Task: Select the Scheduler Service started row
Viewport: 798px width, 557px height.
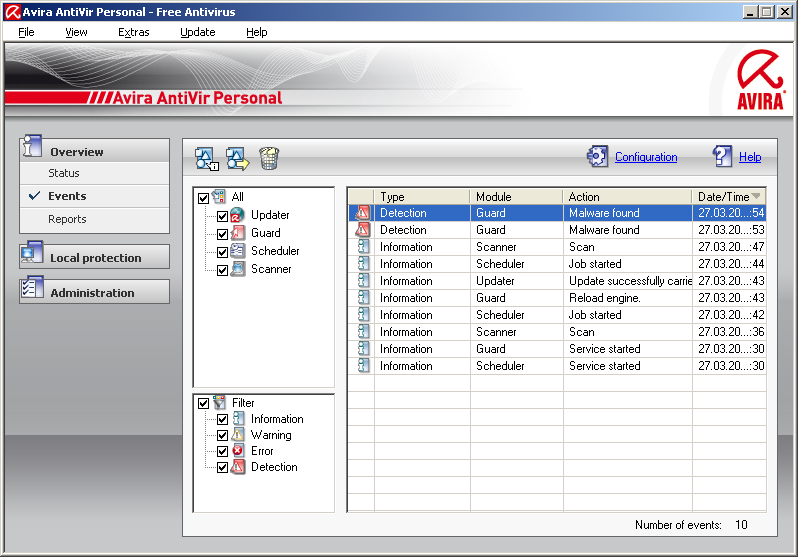Action: click(x=557, y=366)
